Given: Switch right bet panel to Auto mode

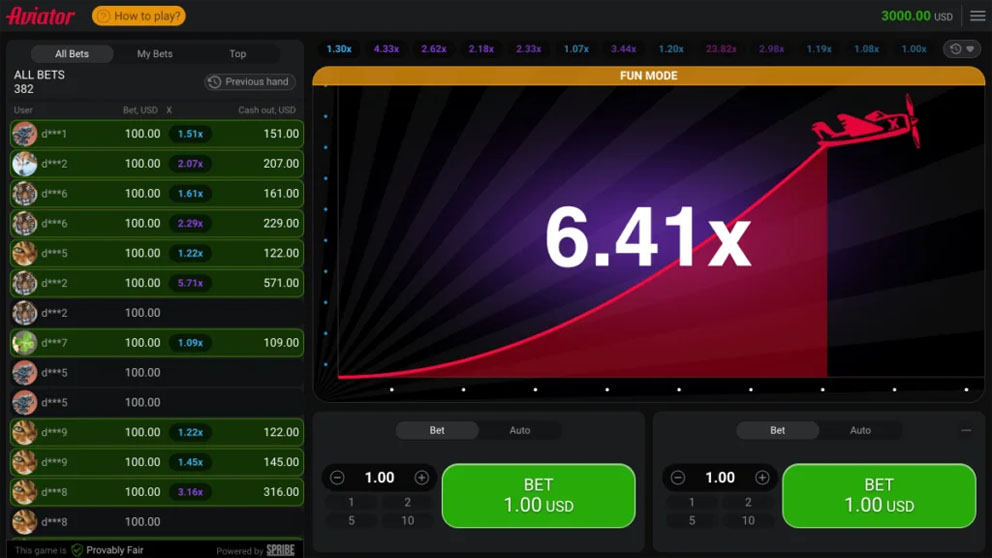Looking at the screenshot, I should 860,430.
